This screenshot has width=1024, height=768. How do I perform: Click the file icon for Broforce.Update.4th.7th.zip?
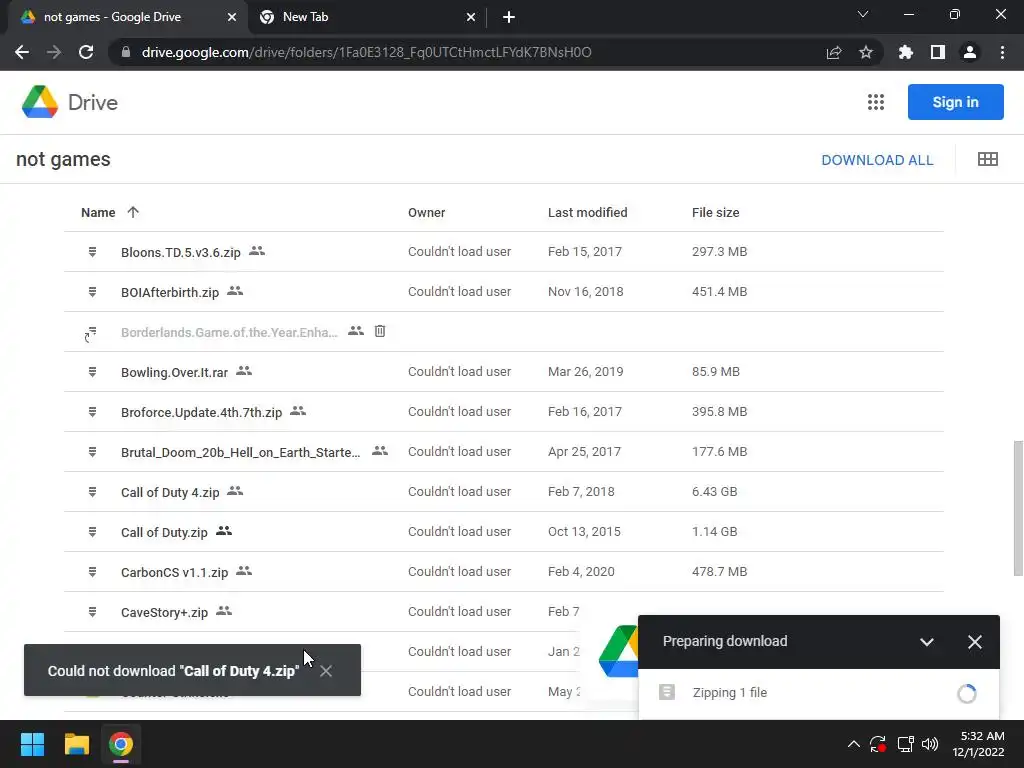coord(92,412)
